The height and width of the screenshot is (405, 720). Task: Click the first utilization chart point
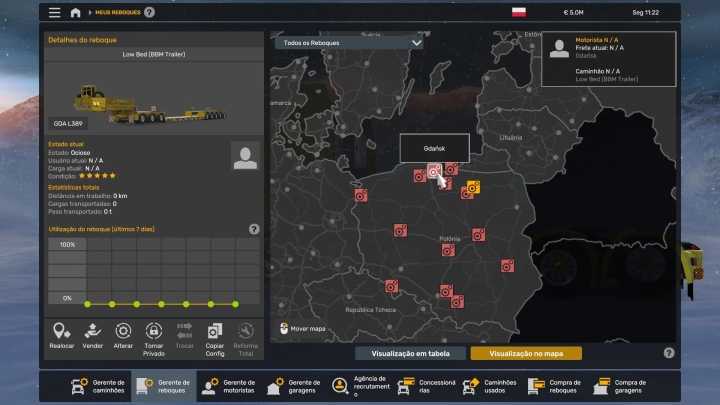point(87,304)
